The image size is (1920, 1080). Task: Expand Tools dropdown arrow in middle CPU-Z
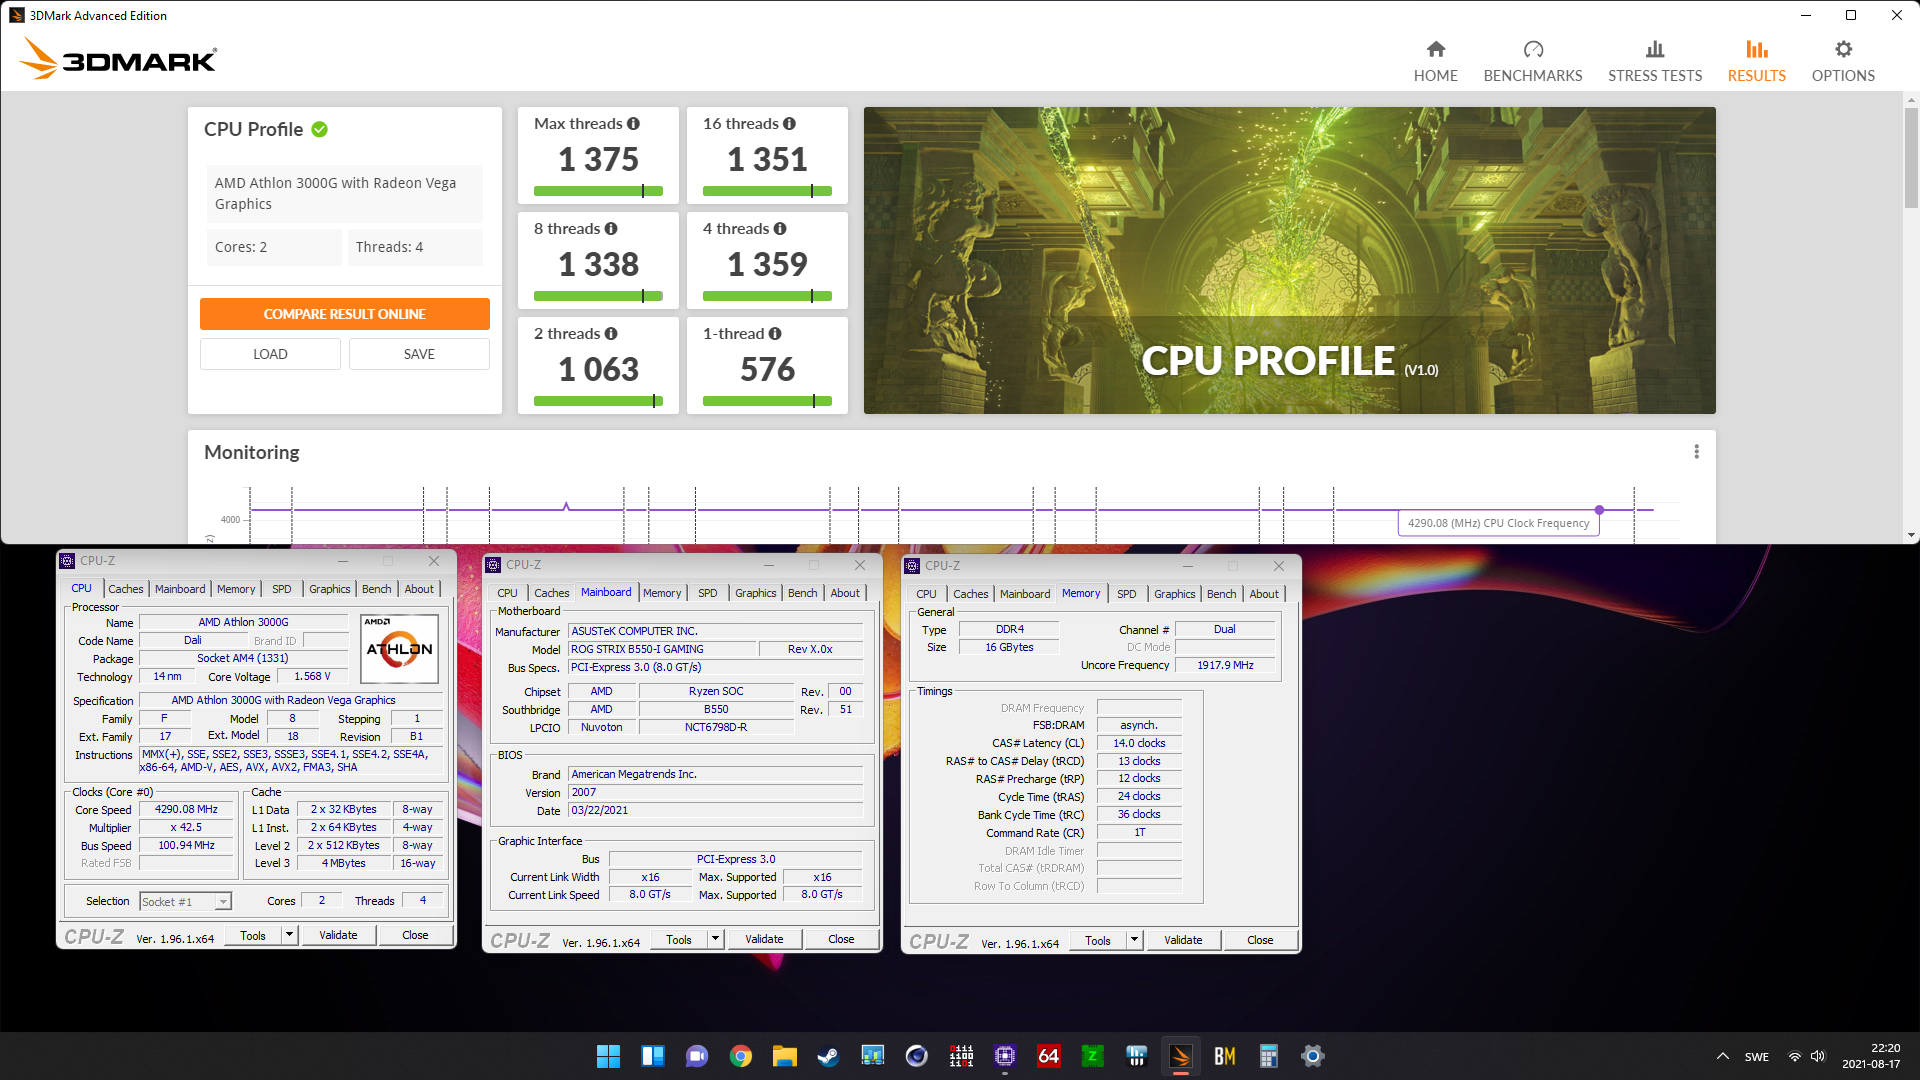[x=715, y=939]
